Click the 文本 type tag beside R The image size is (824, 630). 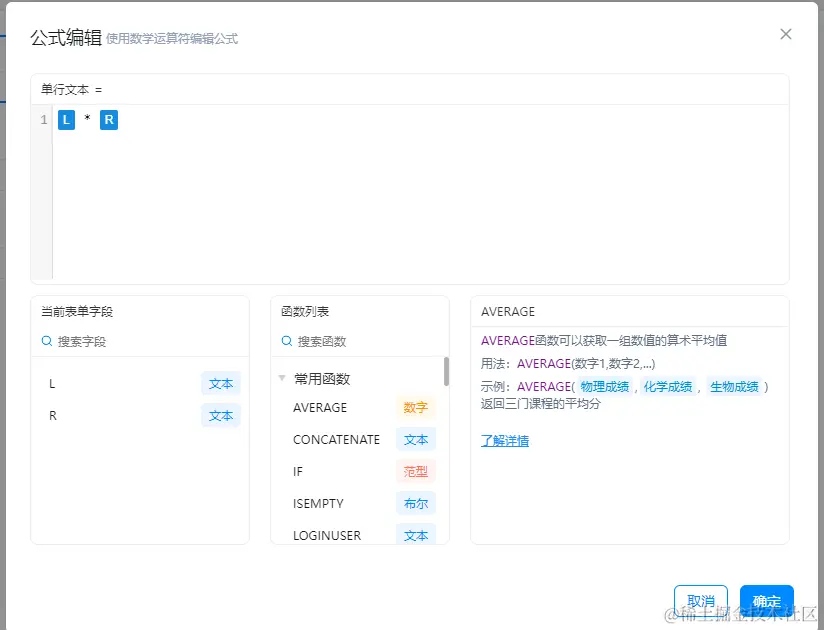point(221,416)
